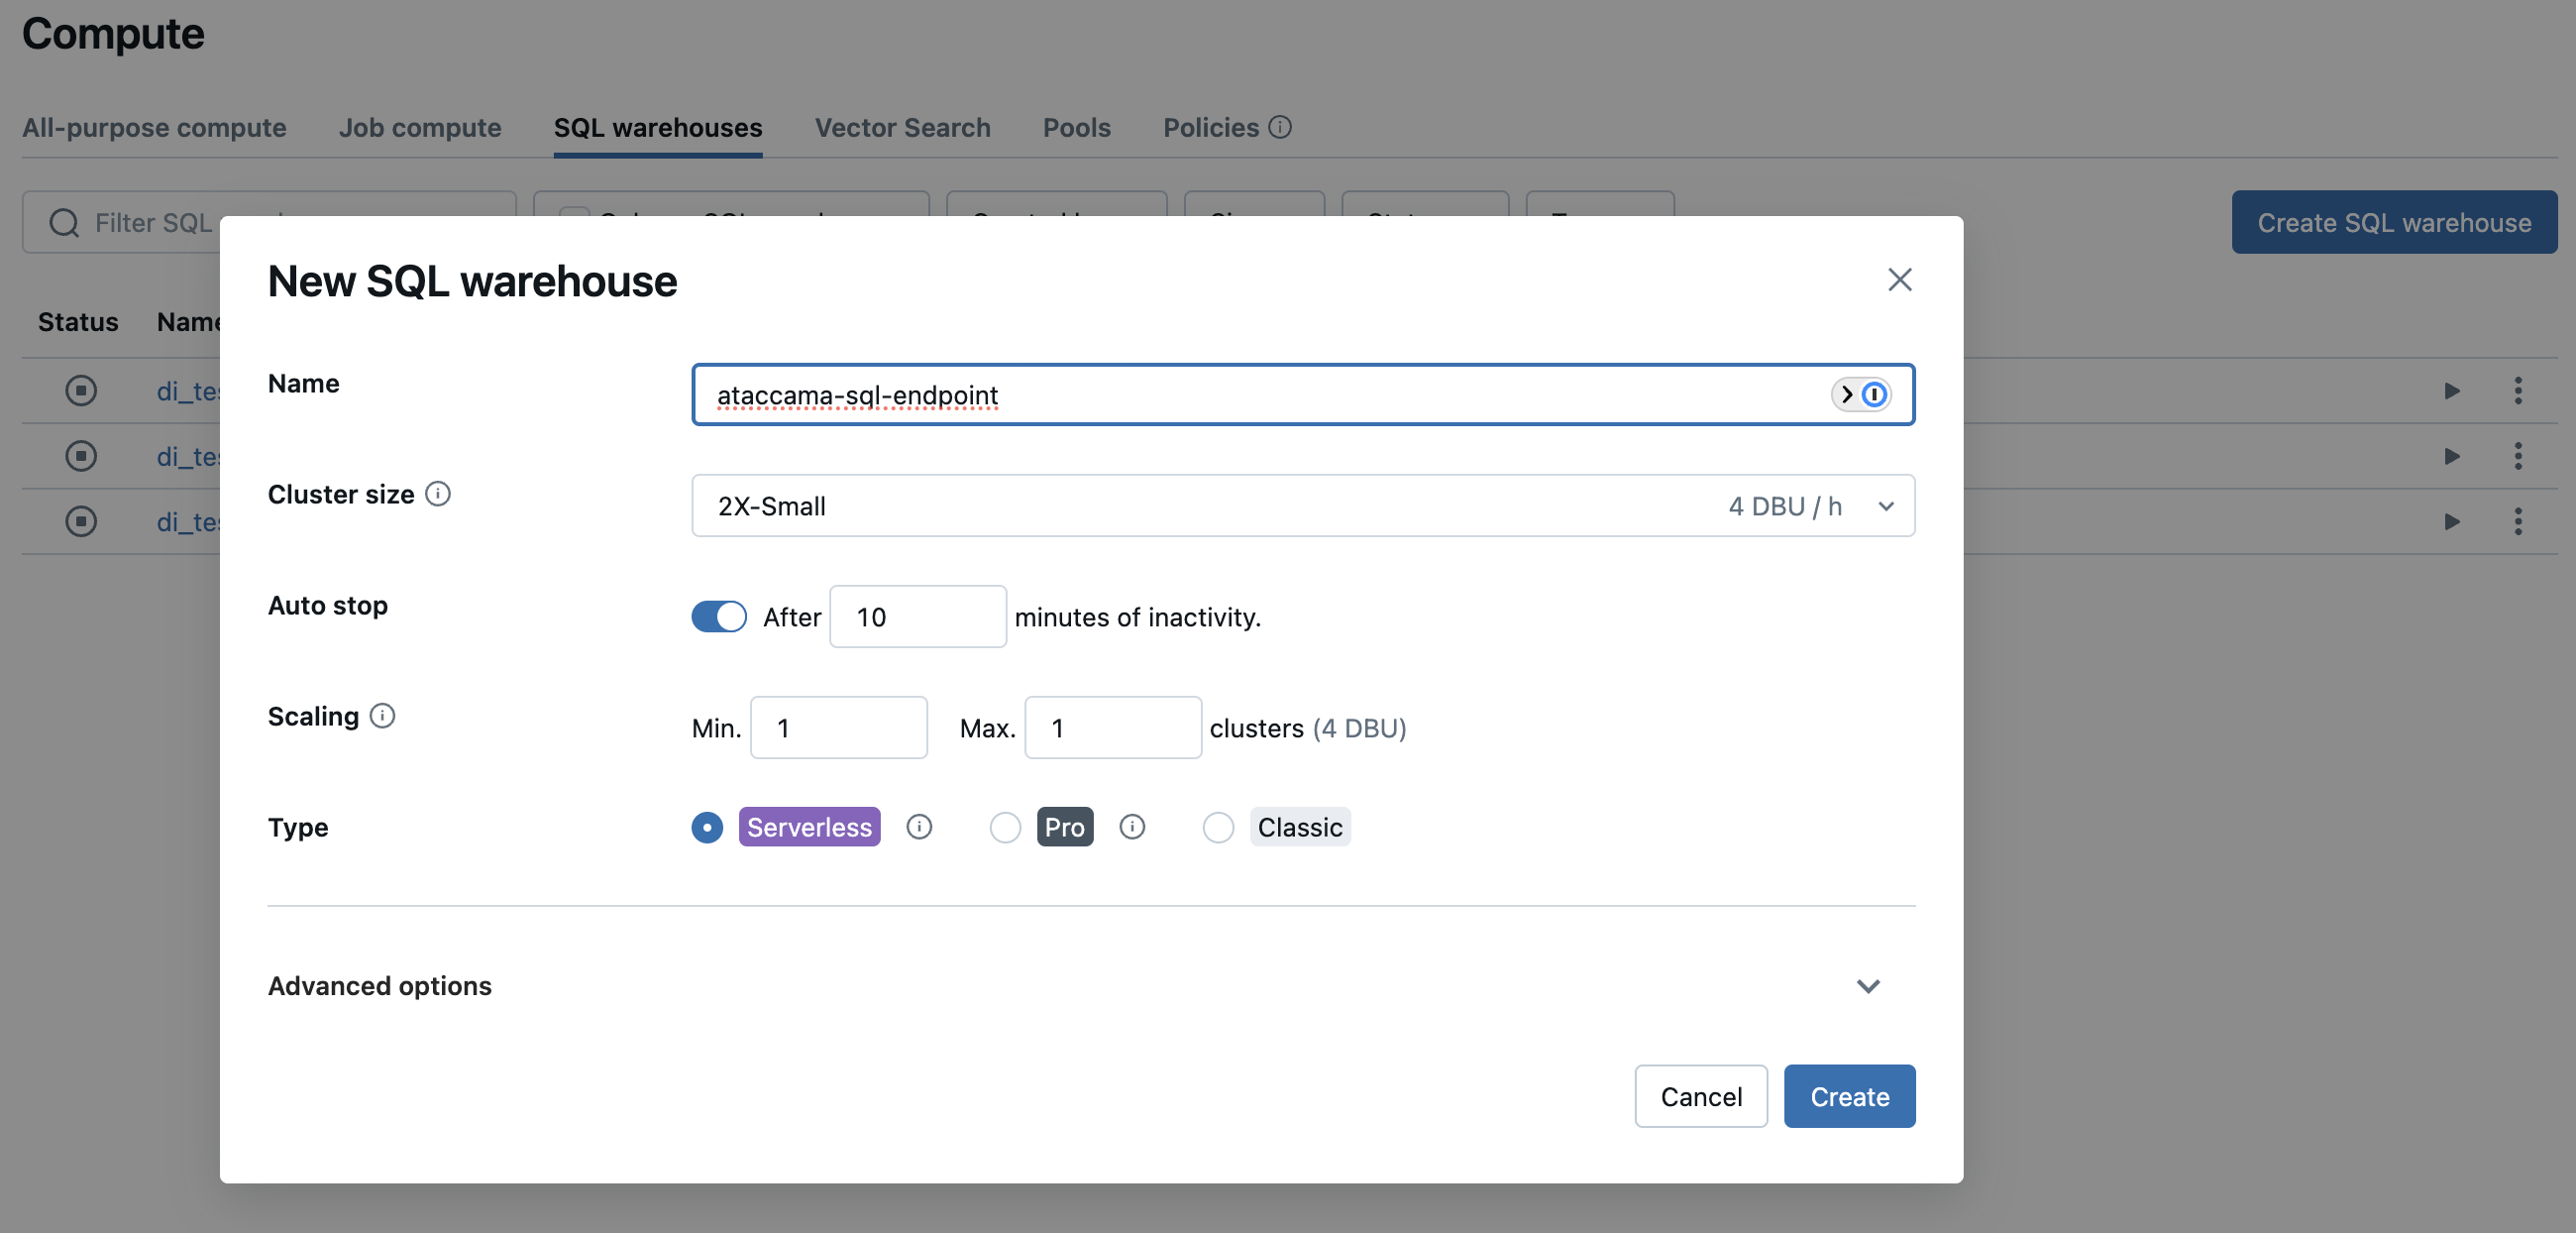Open the kebab menu on the last warehouse row
This screenshot has height=1233, width=2576.
click(2519, 521)
